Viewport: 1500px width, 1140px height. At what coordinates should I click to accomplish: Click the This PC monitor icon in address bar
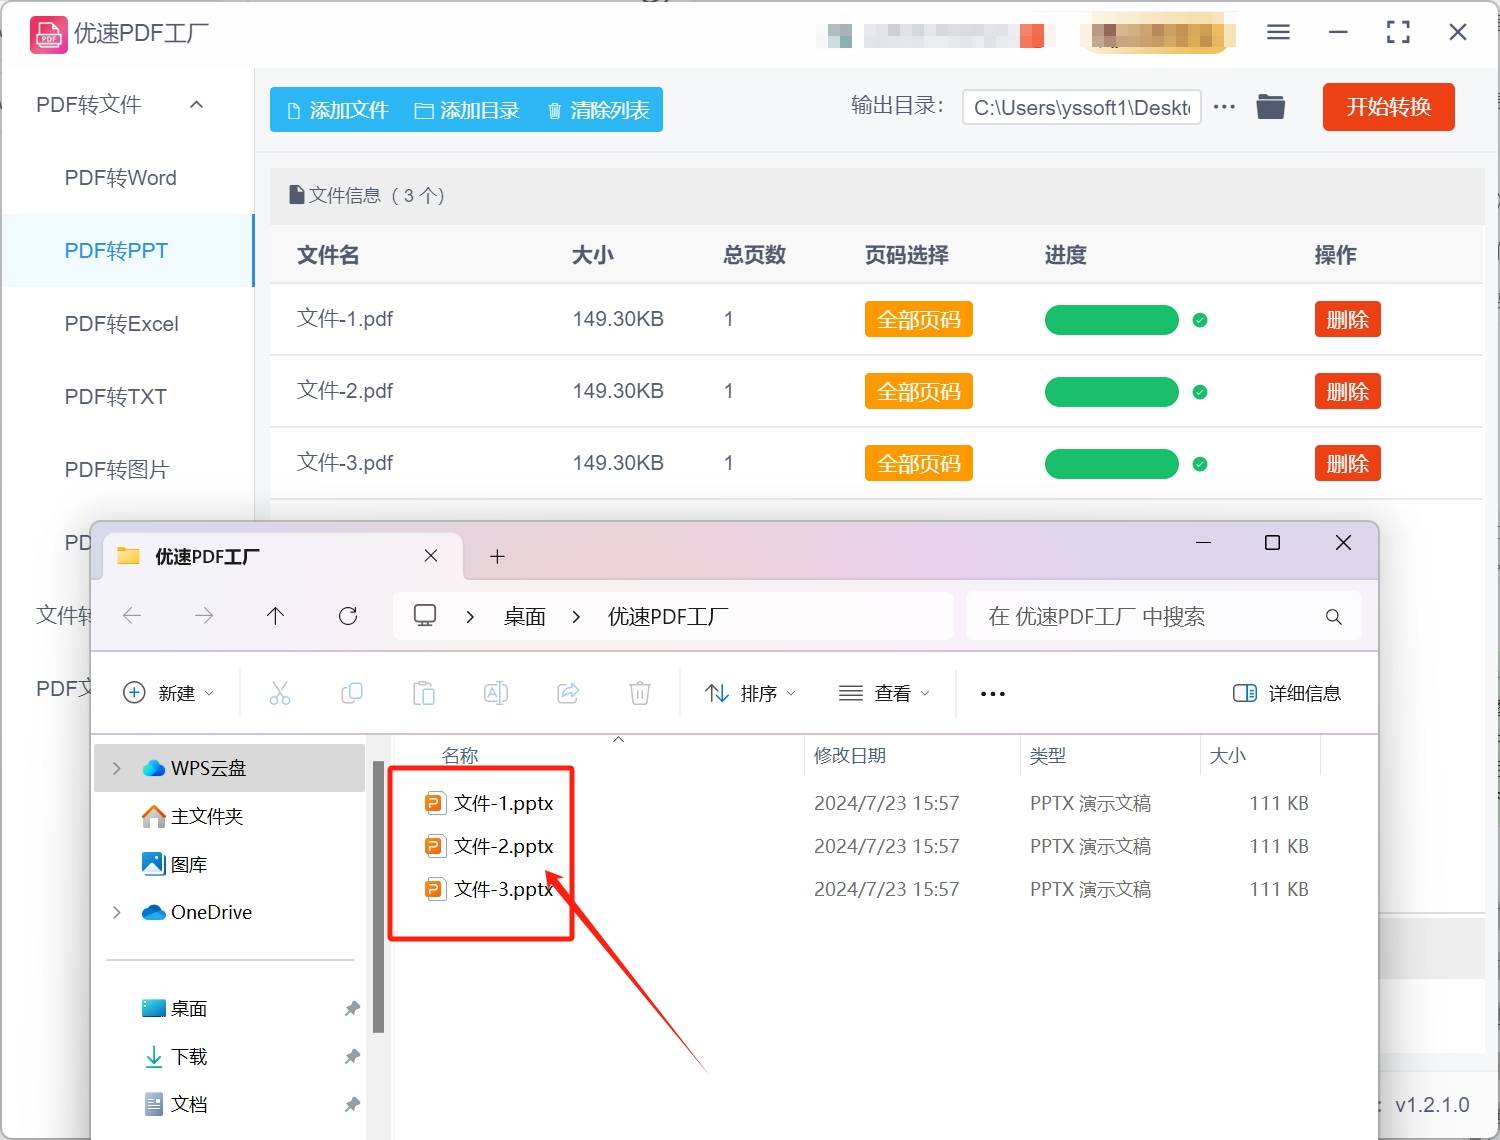click(425, 616)
